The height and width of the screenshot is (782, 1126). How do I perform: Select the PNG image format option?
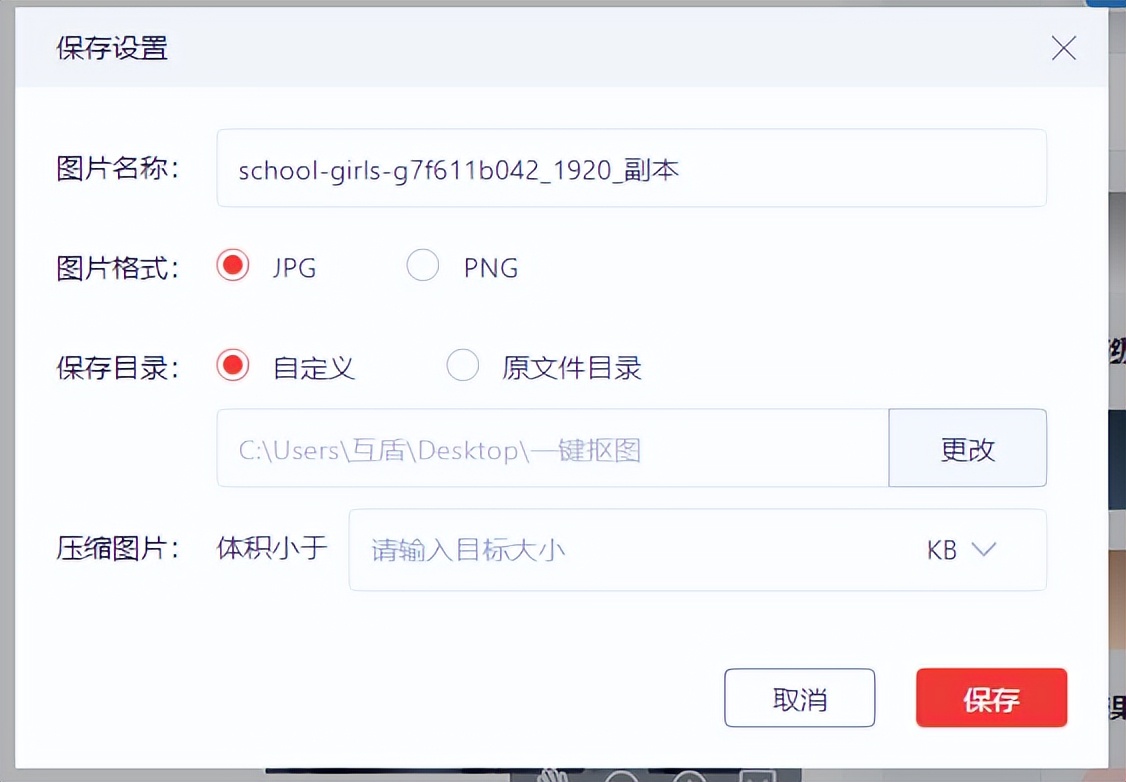423,266
